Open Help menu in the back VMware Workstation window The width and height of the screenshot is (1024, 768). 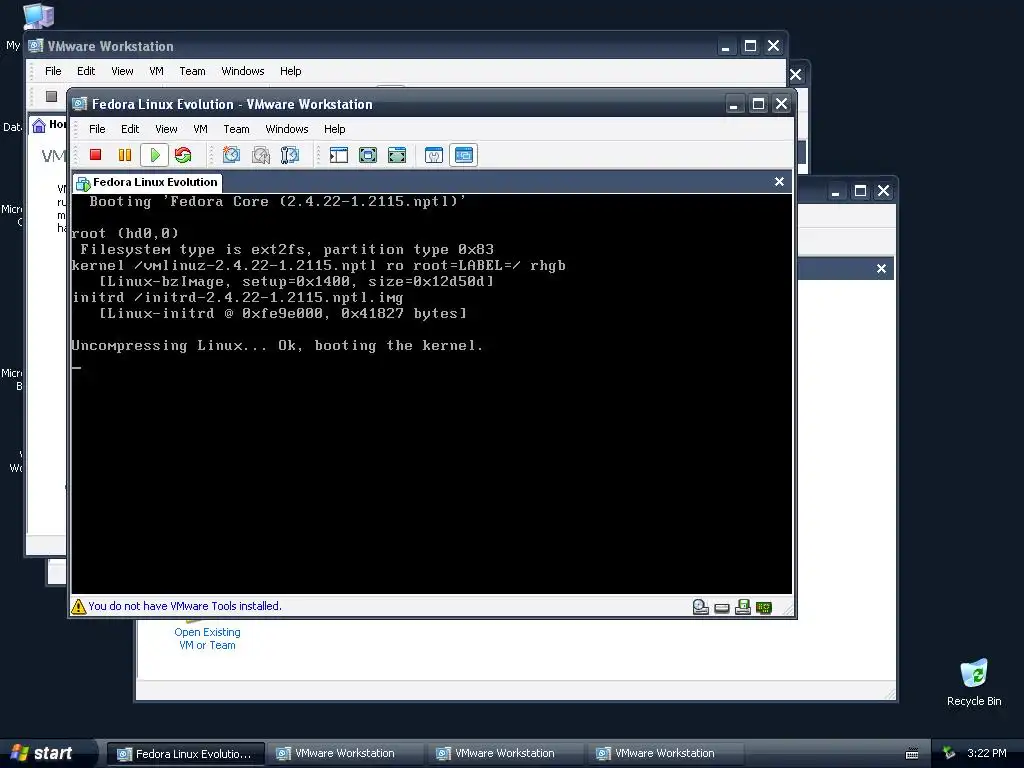point(291,71)
